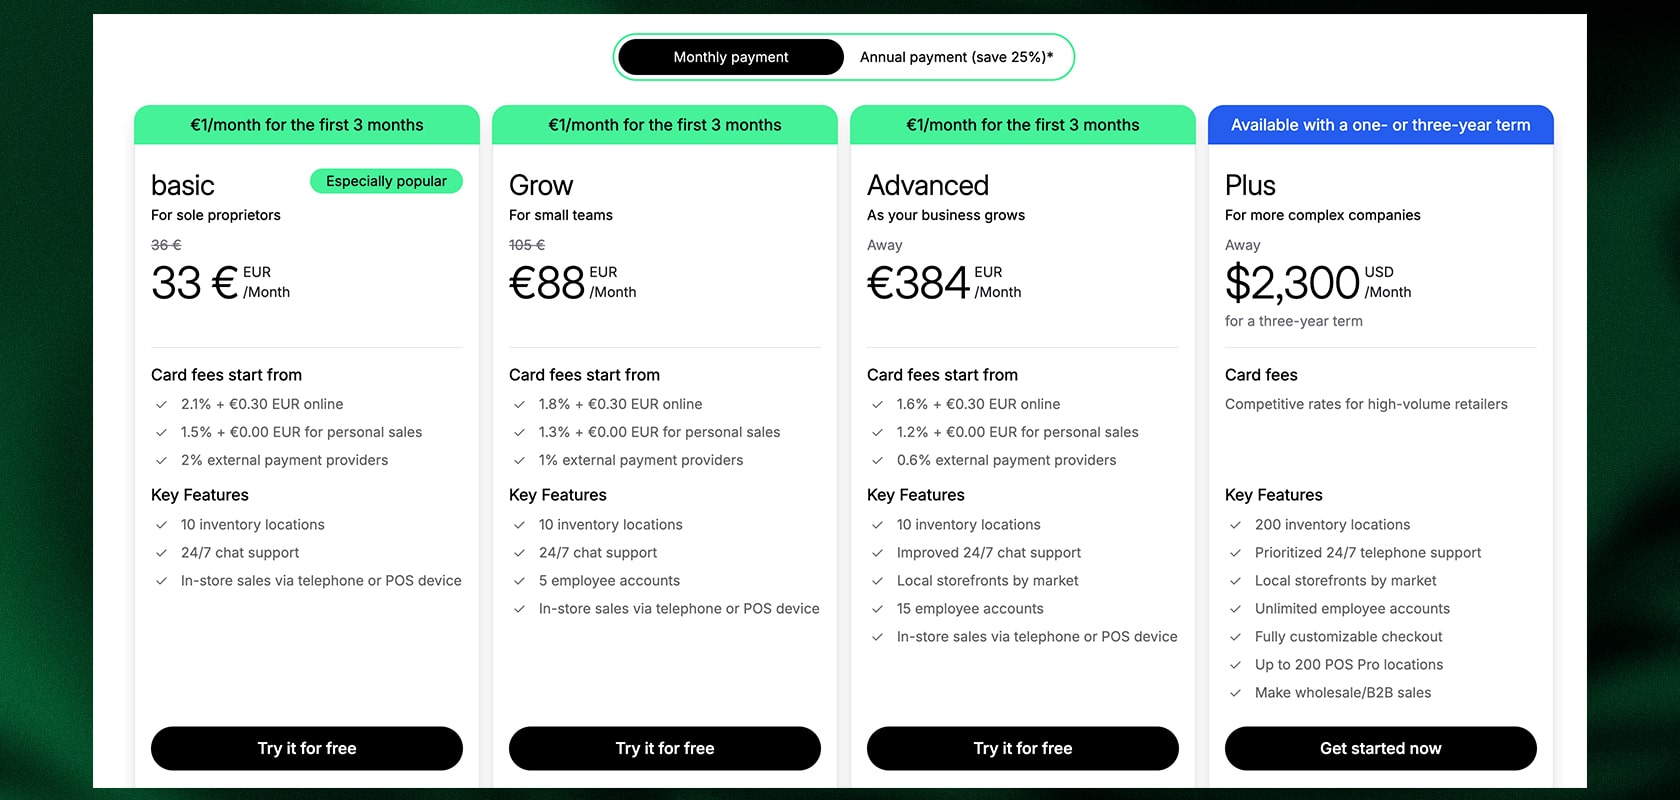Image resolution: width=1680 pixels, height=800 pixels.
Task: Select the Plus plan term banner
Action: click(1380, 124)
